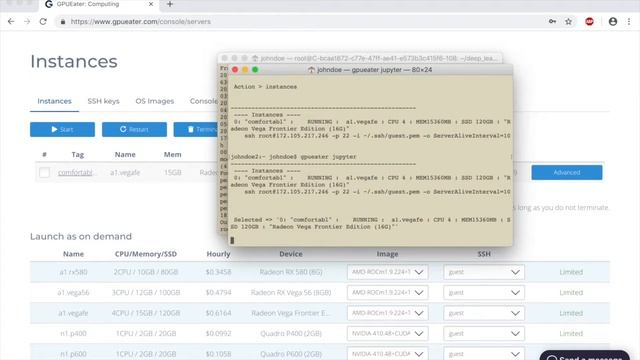
Task: Close the GPUEater: Computing tab
Action: pyautogui.click(x=151, y=4)
